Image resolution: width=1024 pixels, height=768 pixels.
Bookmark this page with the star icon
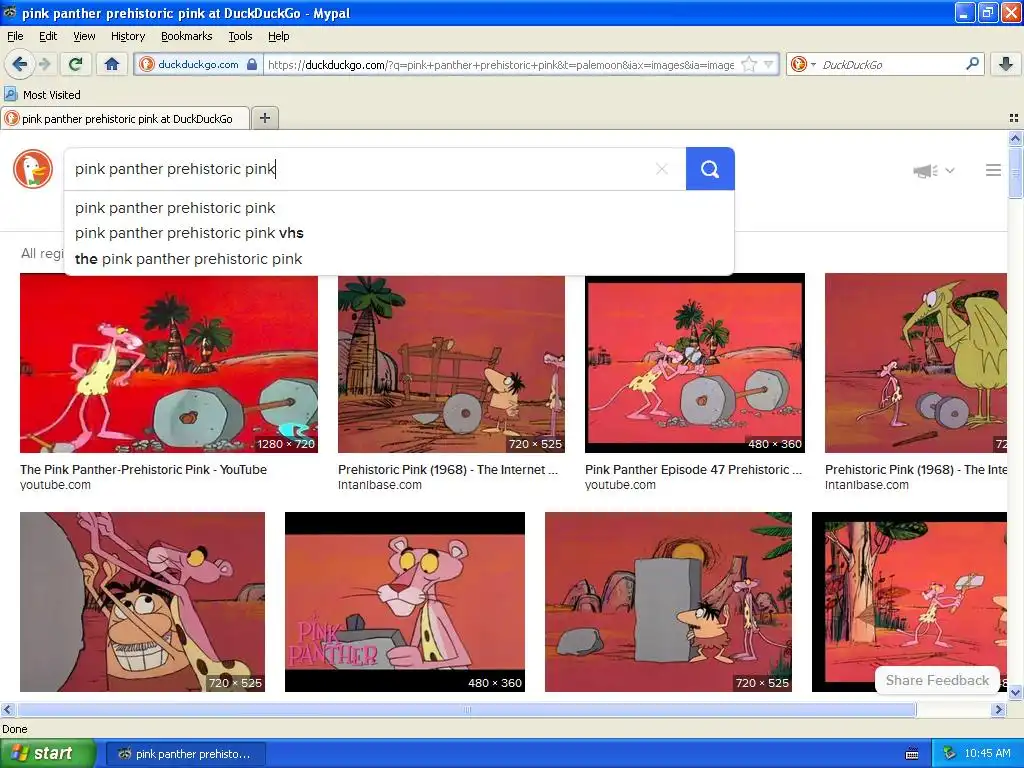click(x=749, y=64)
